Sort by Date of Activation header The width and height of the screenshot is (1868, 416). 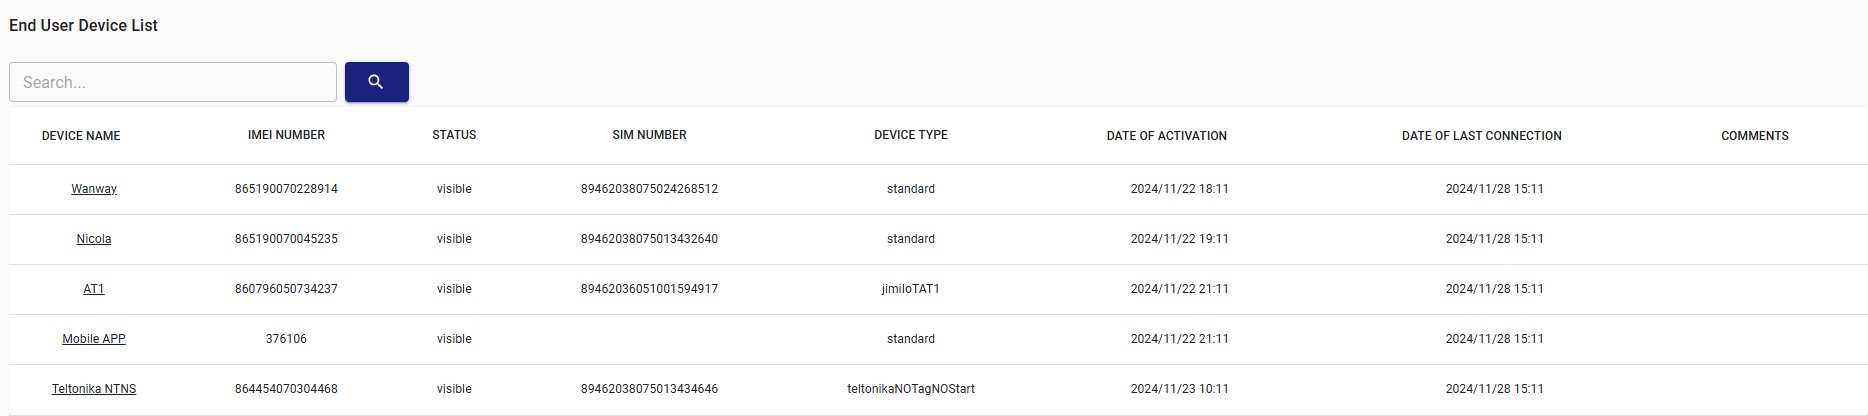click(x=1166, y=136)
